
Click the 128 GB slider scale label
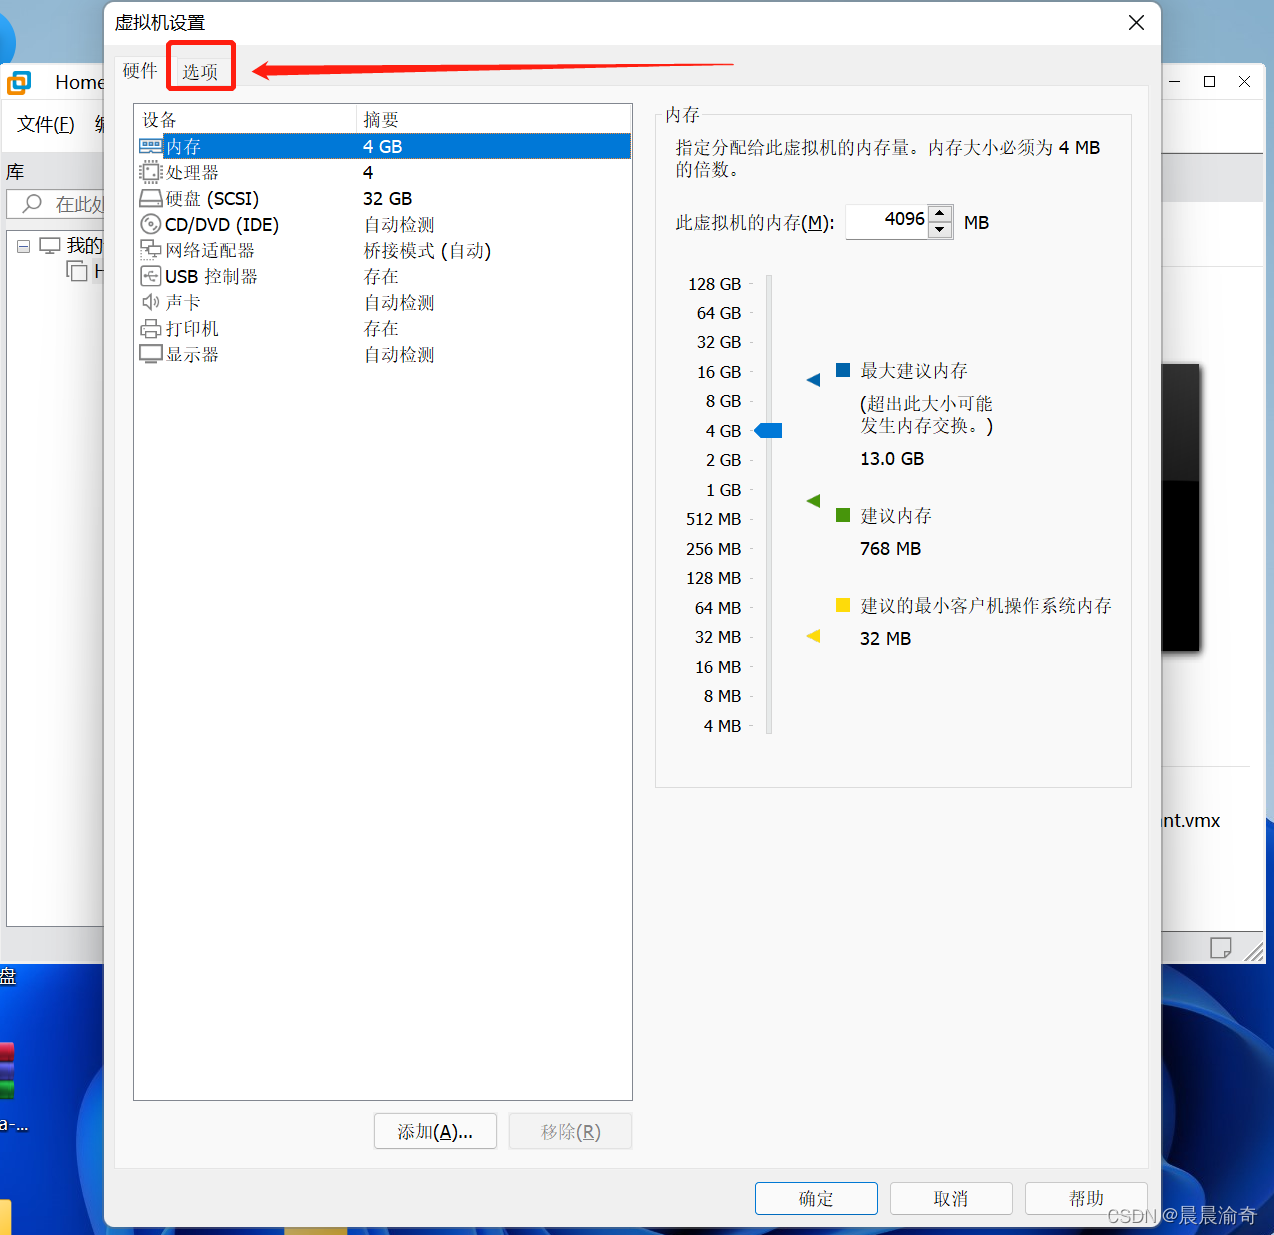[x=714, y=284]
